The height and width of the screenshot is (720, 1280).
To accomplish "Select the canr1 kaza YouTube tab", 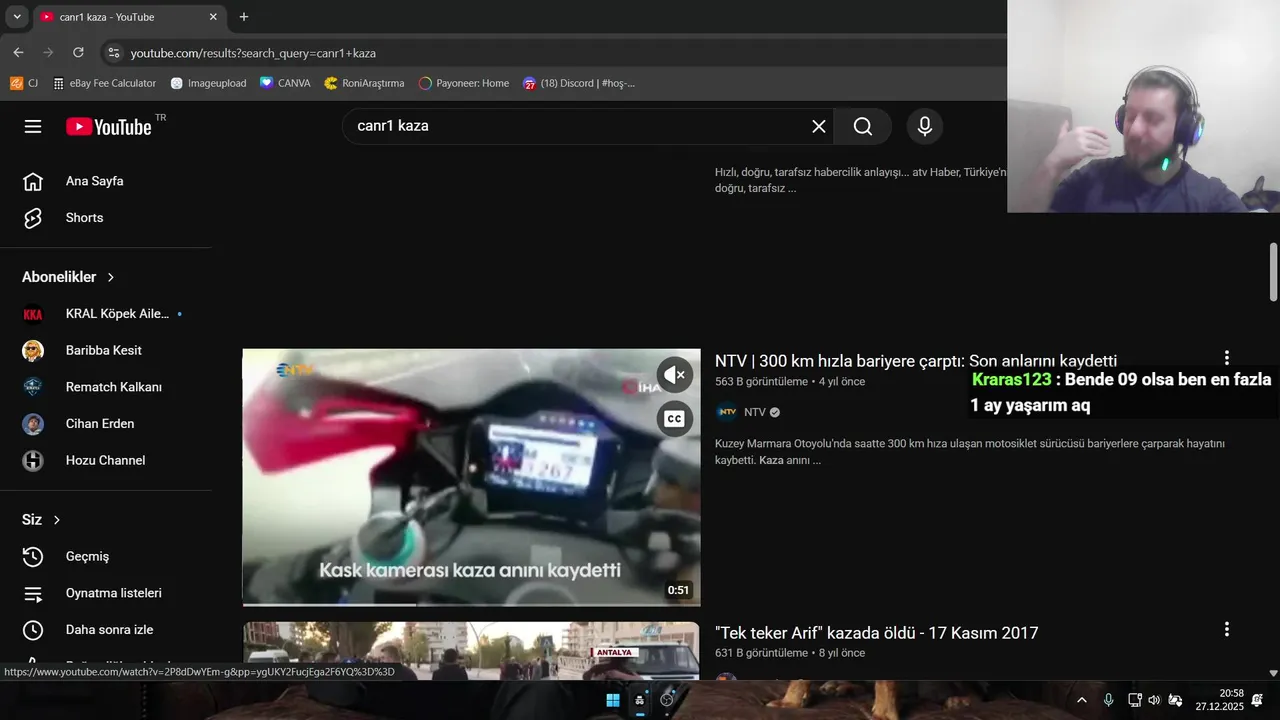I will click(x=129, y=17).
